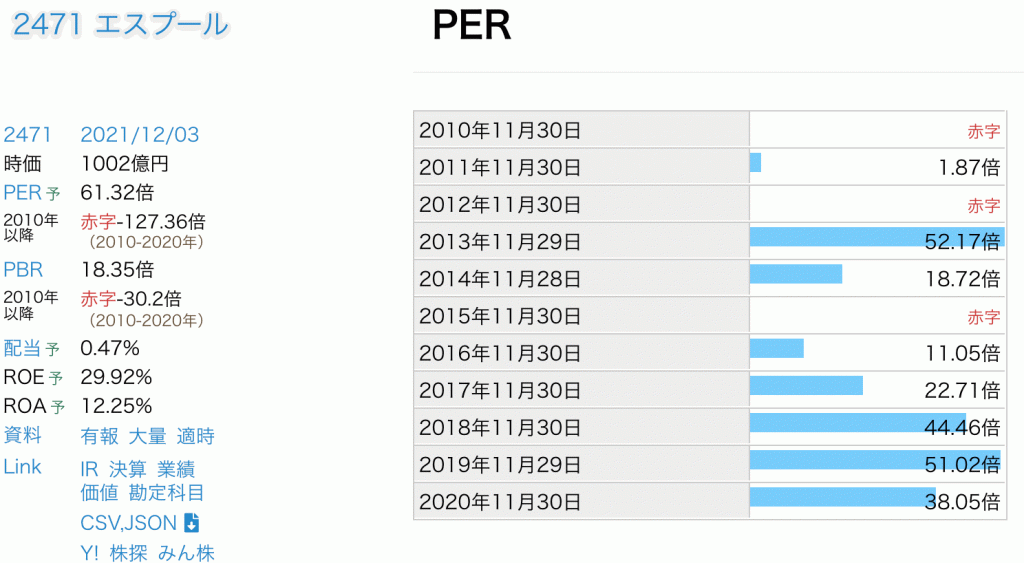Screen dimensions: 1024x563
Task: Open the 2471 エスプール title link
Action: pos(120,25)
